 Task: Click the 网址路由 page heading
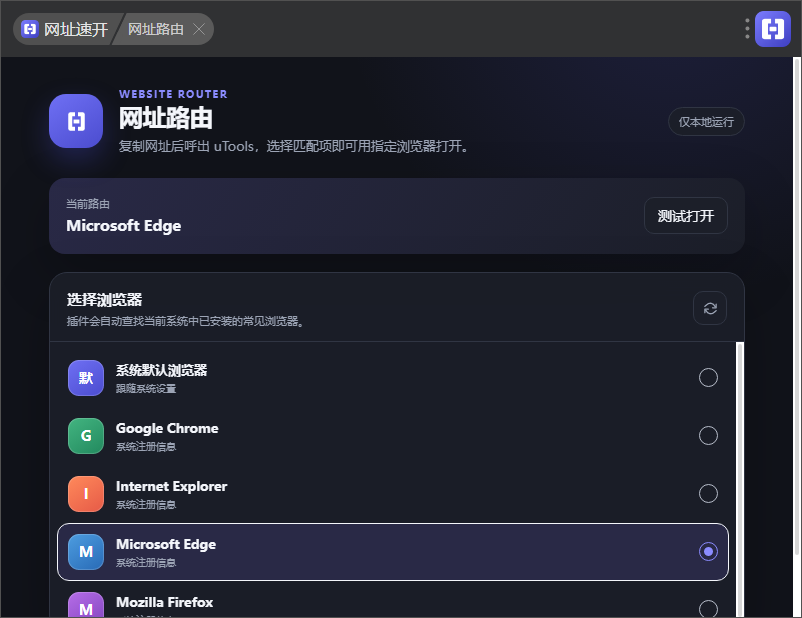point(166,118)
